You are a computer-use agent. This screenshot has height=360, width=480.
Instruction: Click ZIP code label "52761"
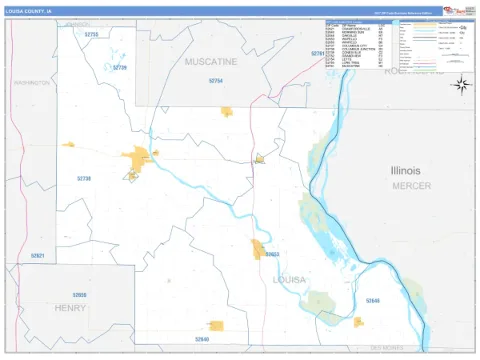[x=318, y=54]
